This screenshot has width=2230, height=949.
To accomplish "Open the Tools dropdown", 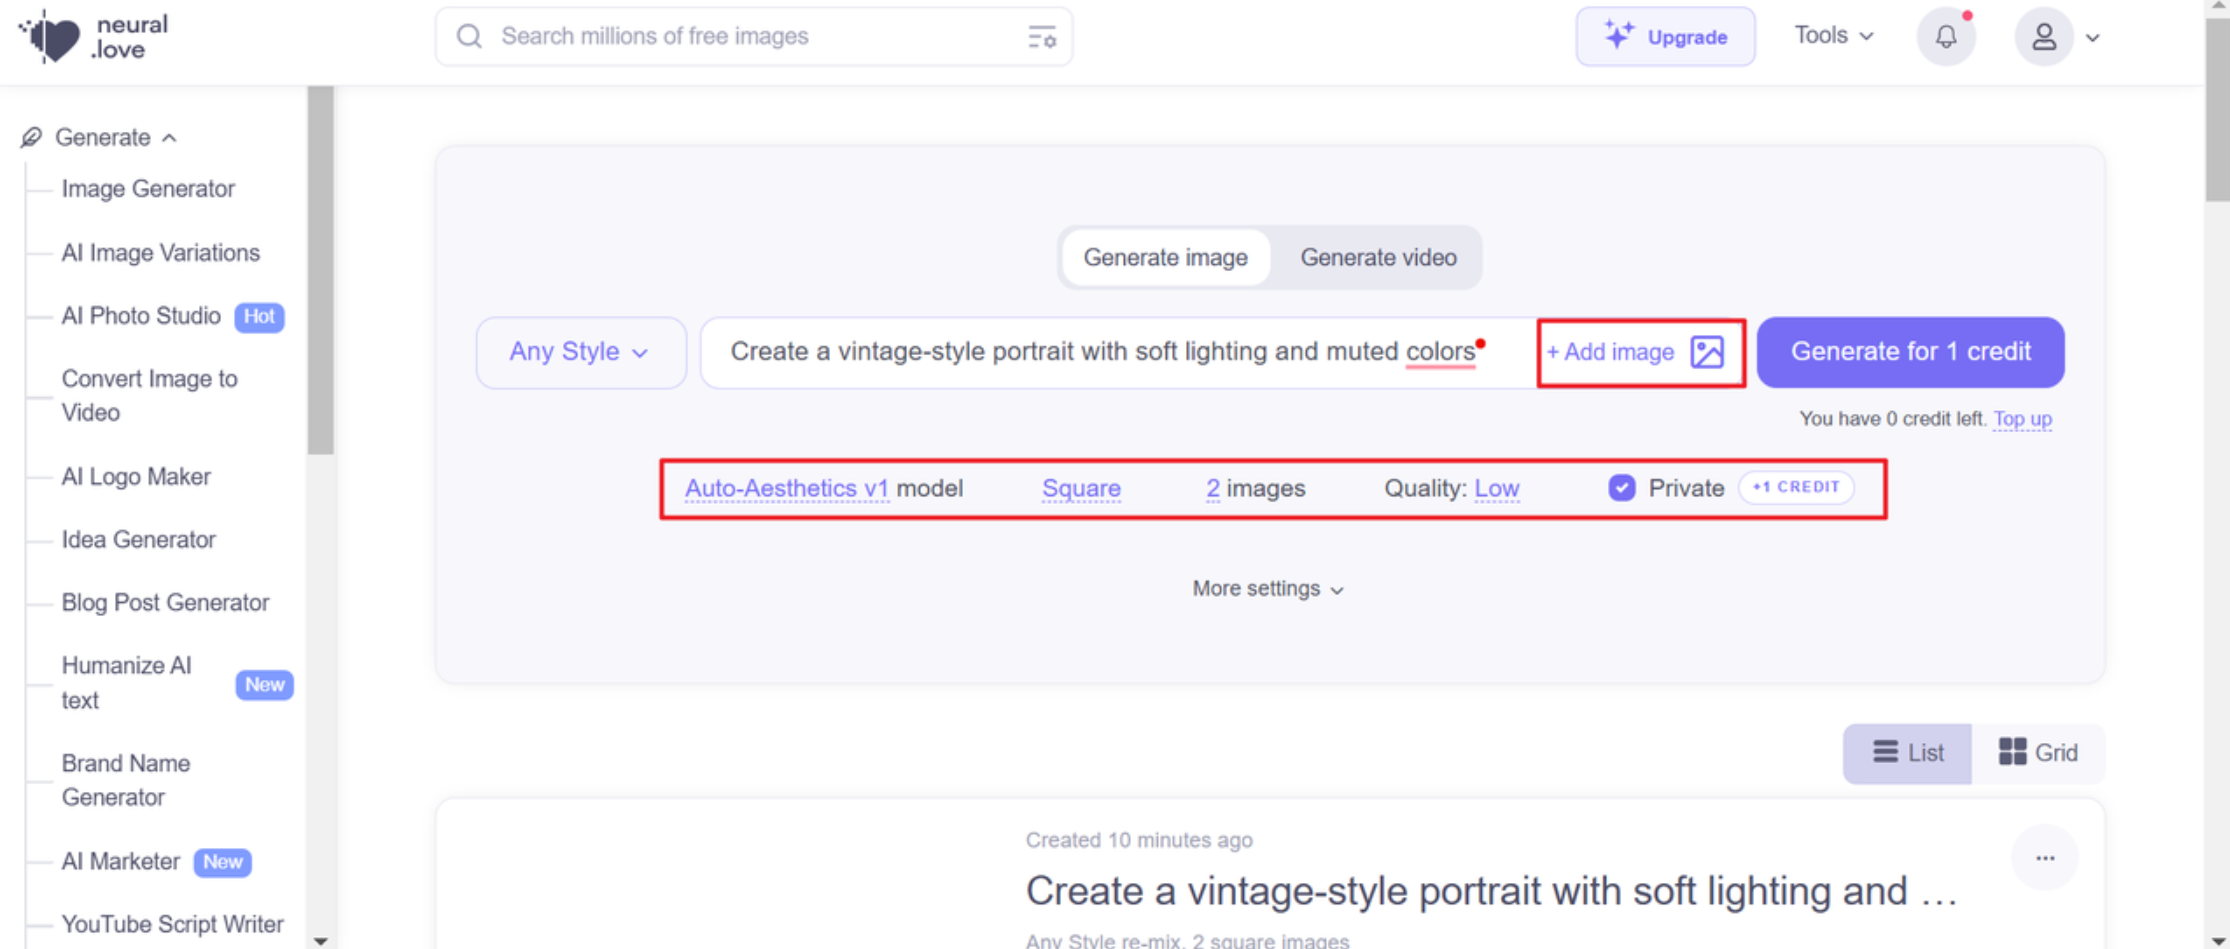I will click(1832, 35).
